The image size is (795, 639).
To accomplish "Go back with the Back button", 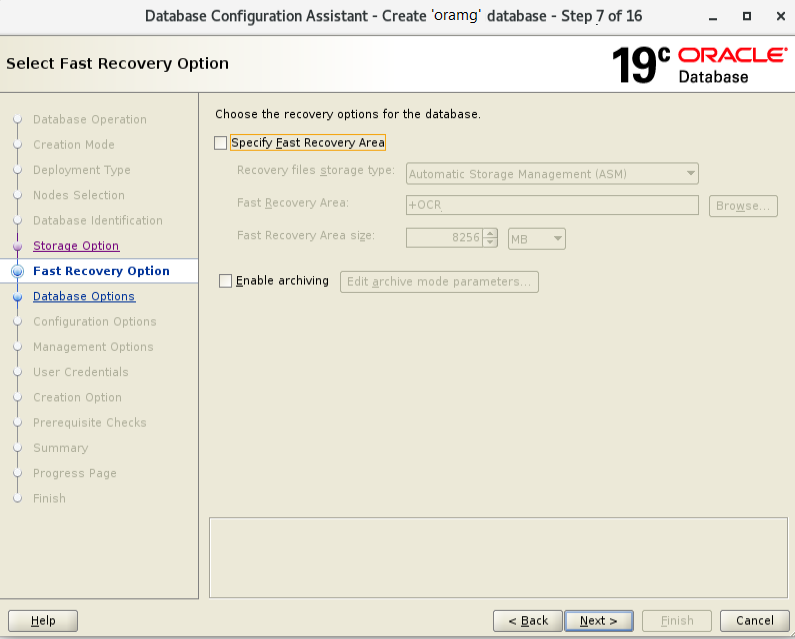I will pos(528,621).
